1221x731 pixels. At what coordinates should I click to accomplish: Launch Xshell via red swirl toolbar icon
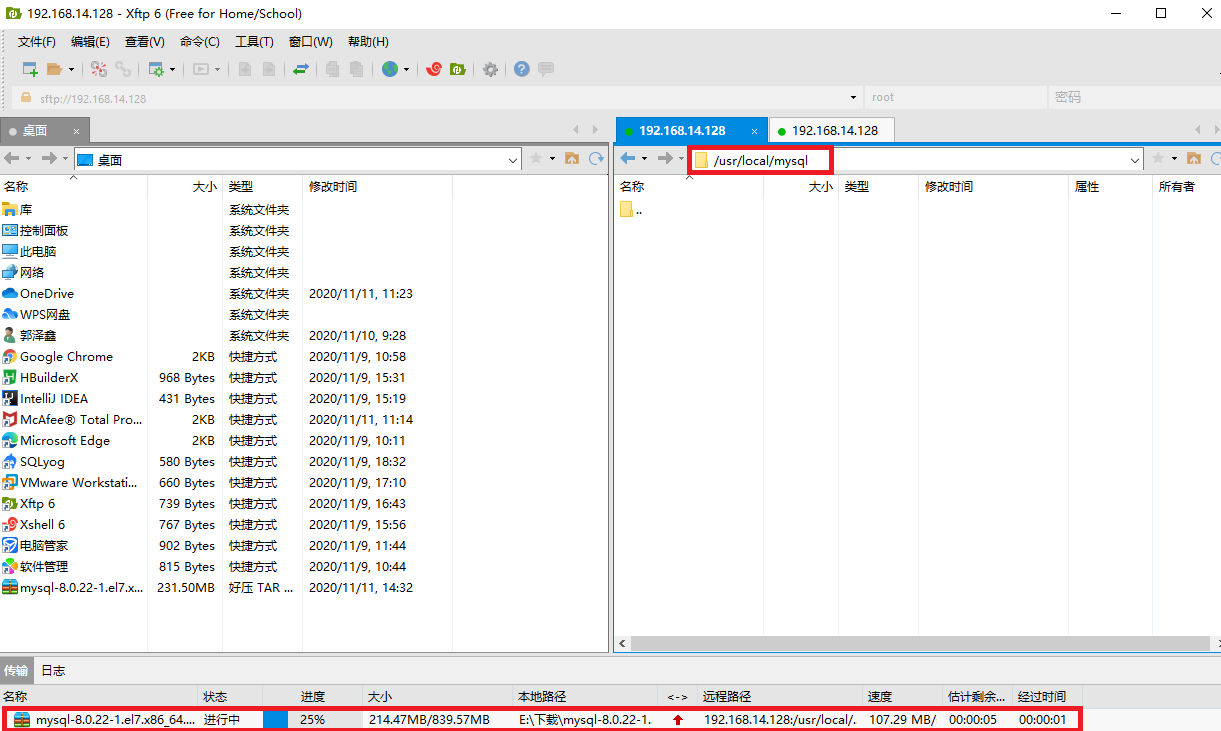(x=434, y=69)
